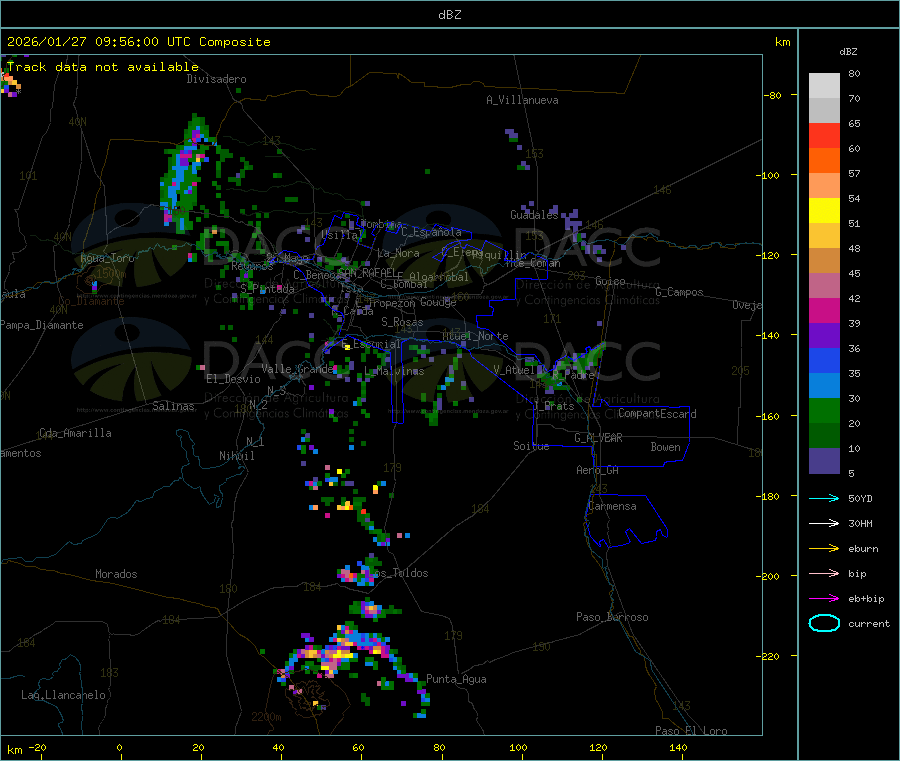Click the 'G_ALVEAR' map label

click(599, 438)
